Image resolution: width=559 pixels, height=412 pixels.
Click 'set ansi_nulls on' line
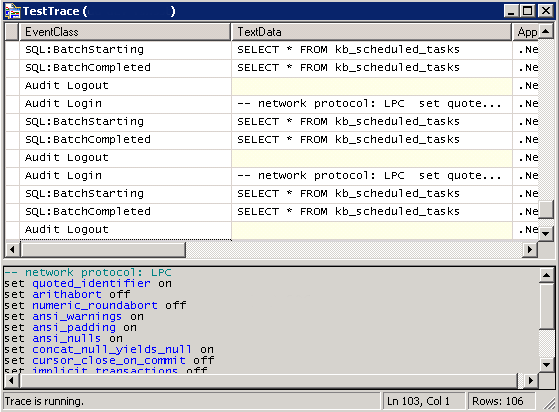(63, 339)
